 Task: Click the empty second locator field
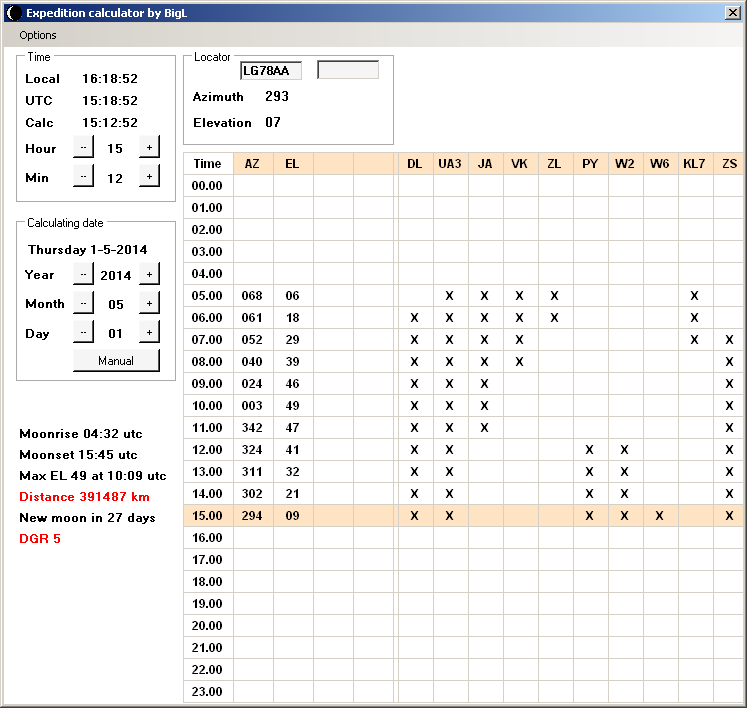pyautogui.click(x=348, y=70)
